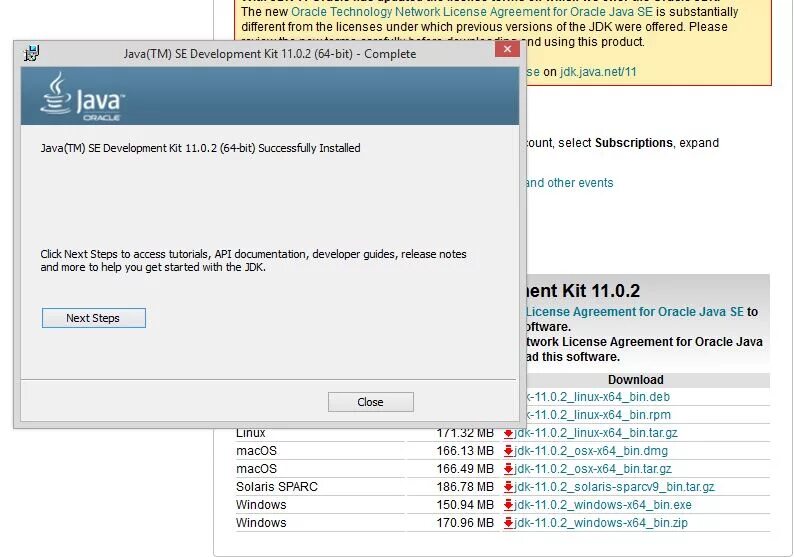Screen dimensions: 794x557
Task: Click the bold 'Subscriptions' word on the webpage
Action: coord(633,143)
